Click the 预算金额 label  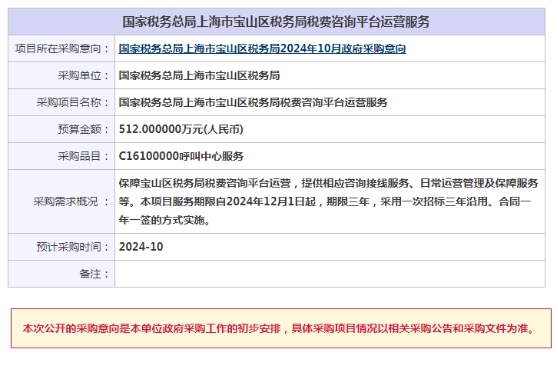[x=83, y=129]
